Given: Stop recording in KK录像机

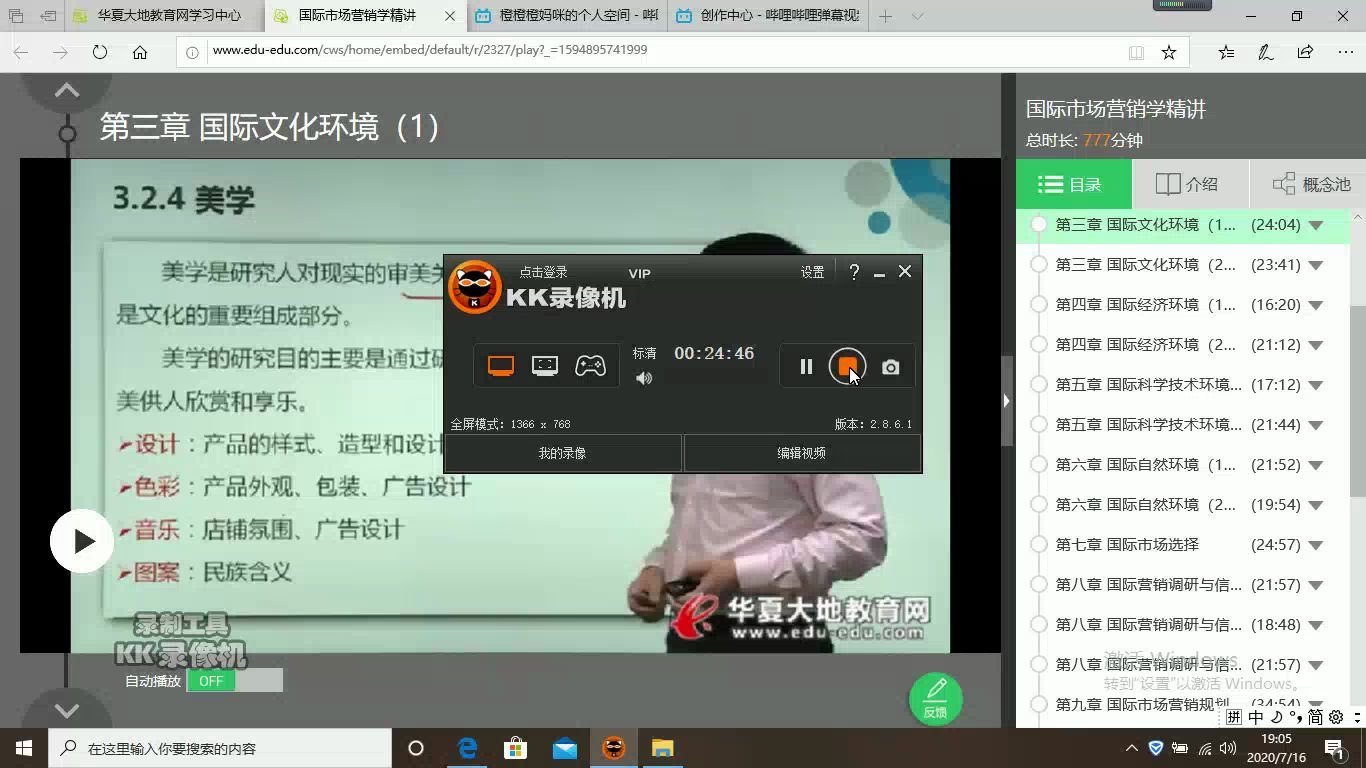Looking at the screenshot, I should pyautogui.click(x=847, y=366).
